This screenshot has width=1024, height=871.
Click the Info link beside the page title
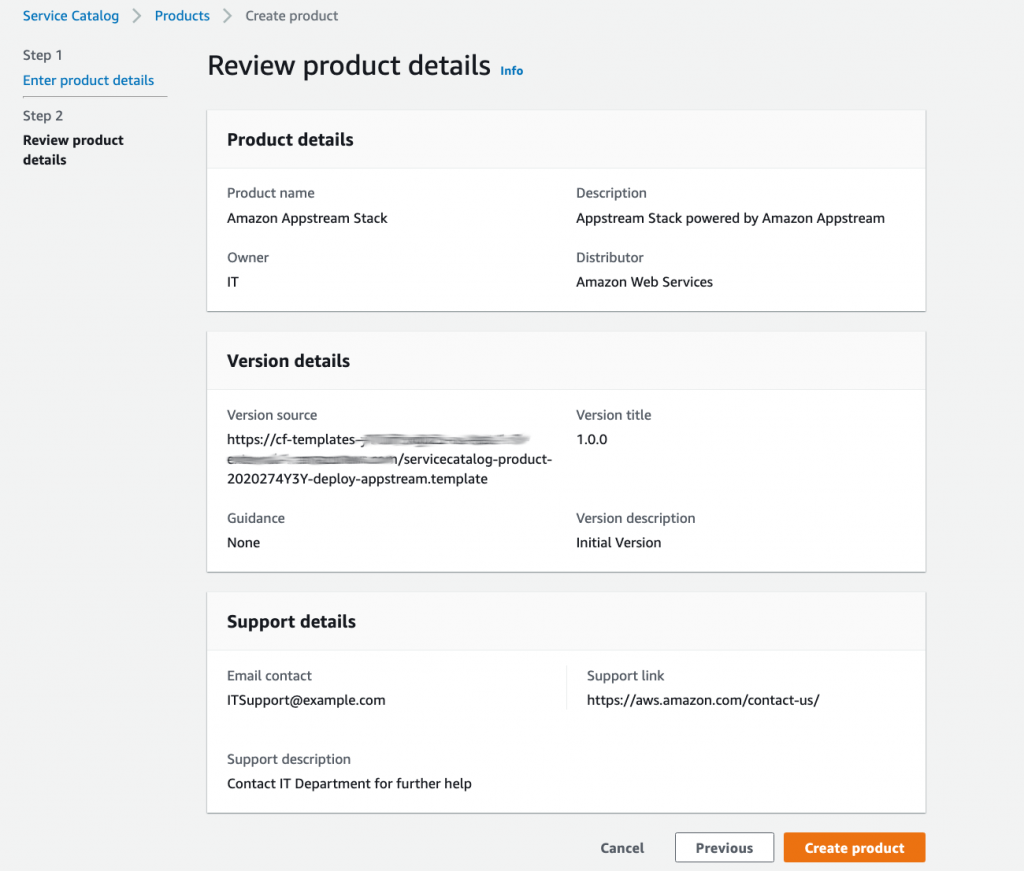(x=511, y=70)
